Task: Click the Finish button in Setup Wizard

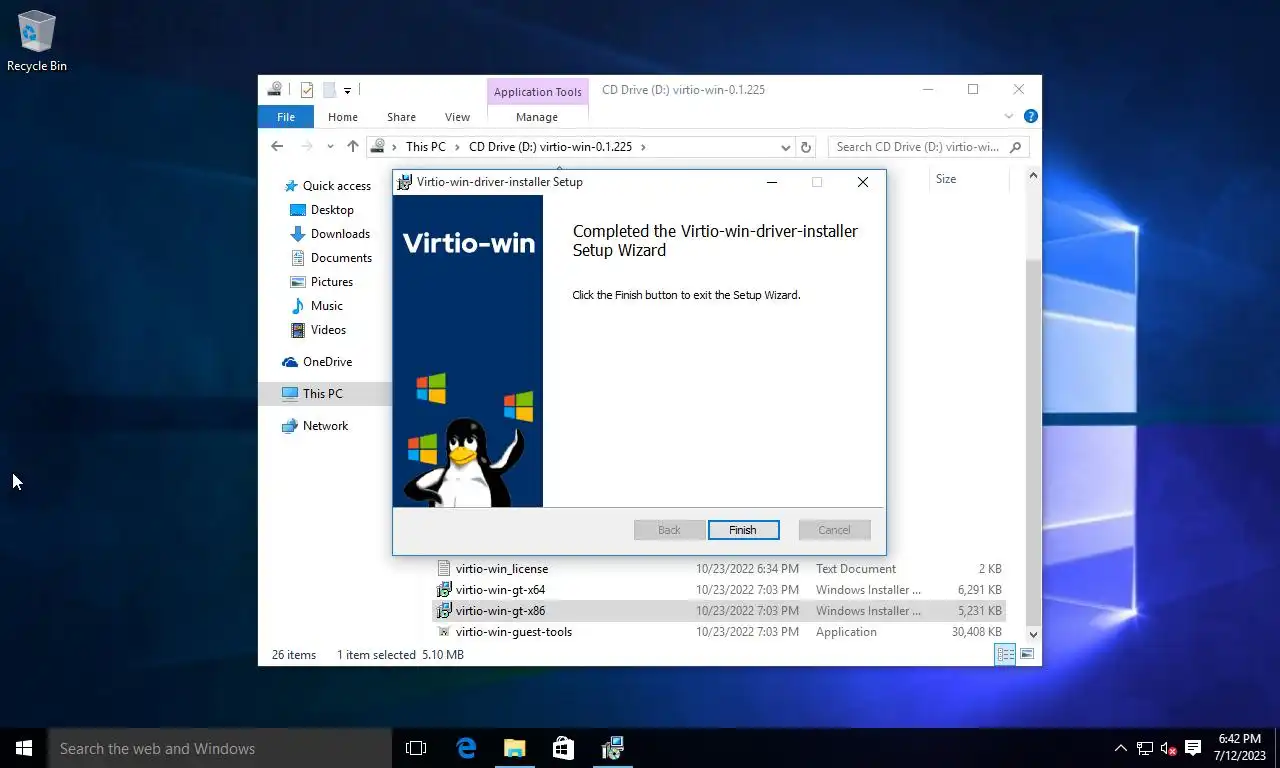Action: pos(743,530)
